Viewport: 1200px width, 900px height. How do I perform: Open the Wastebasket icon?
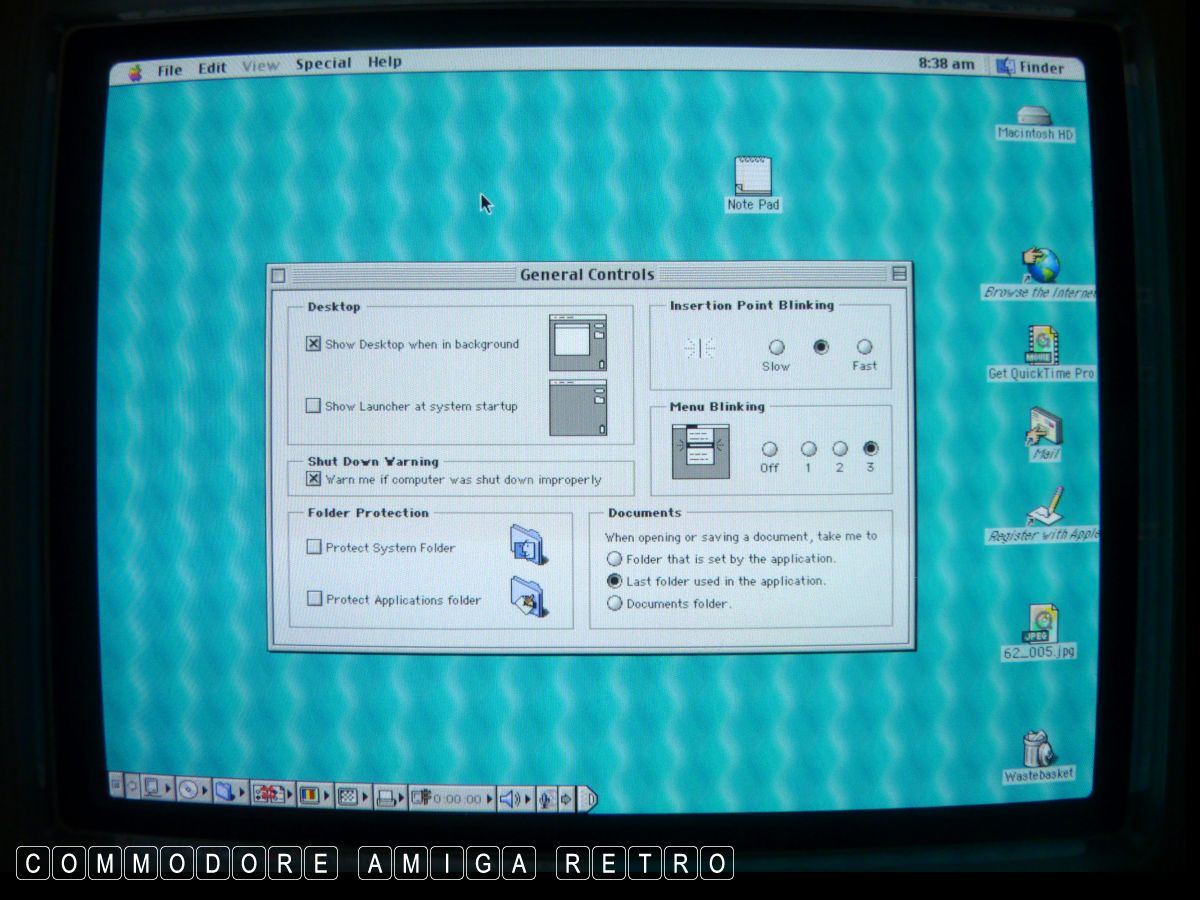(1038, 748)
